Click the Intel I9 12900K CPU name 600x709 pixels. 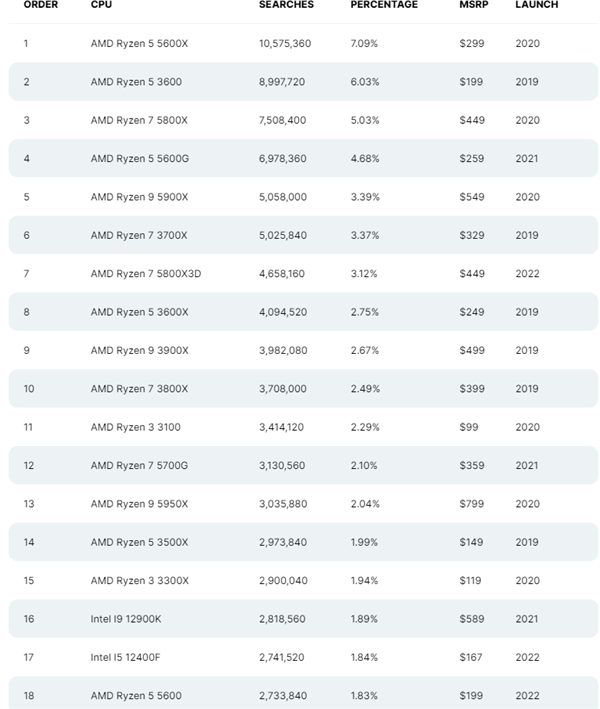click(126, 619)
